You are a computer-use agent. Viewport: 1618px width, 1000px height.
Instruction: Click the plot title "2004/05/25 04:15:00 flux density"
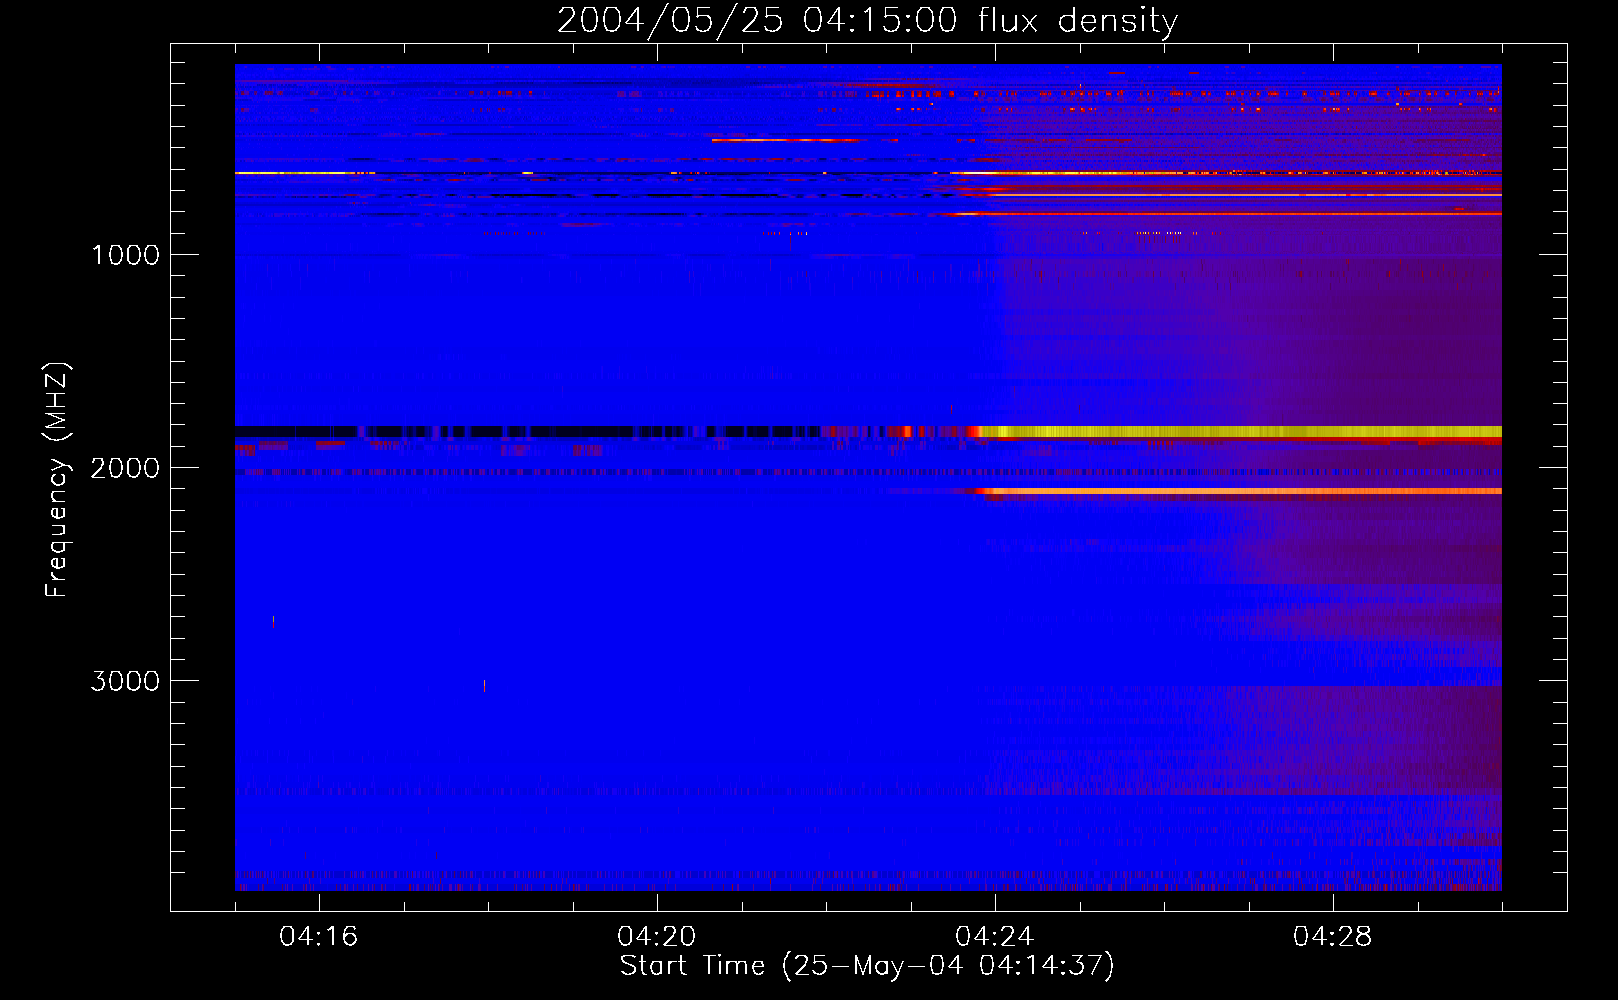pos(867,21)
